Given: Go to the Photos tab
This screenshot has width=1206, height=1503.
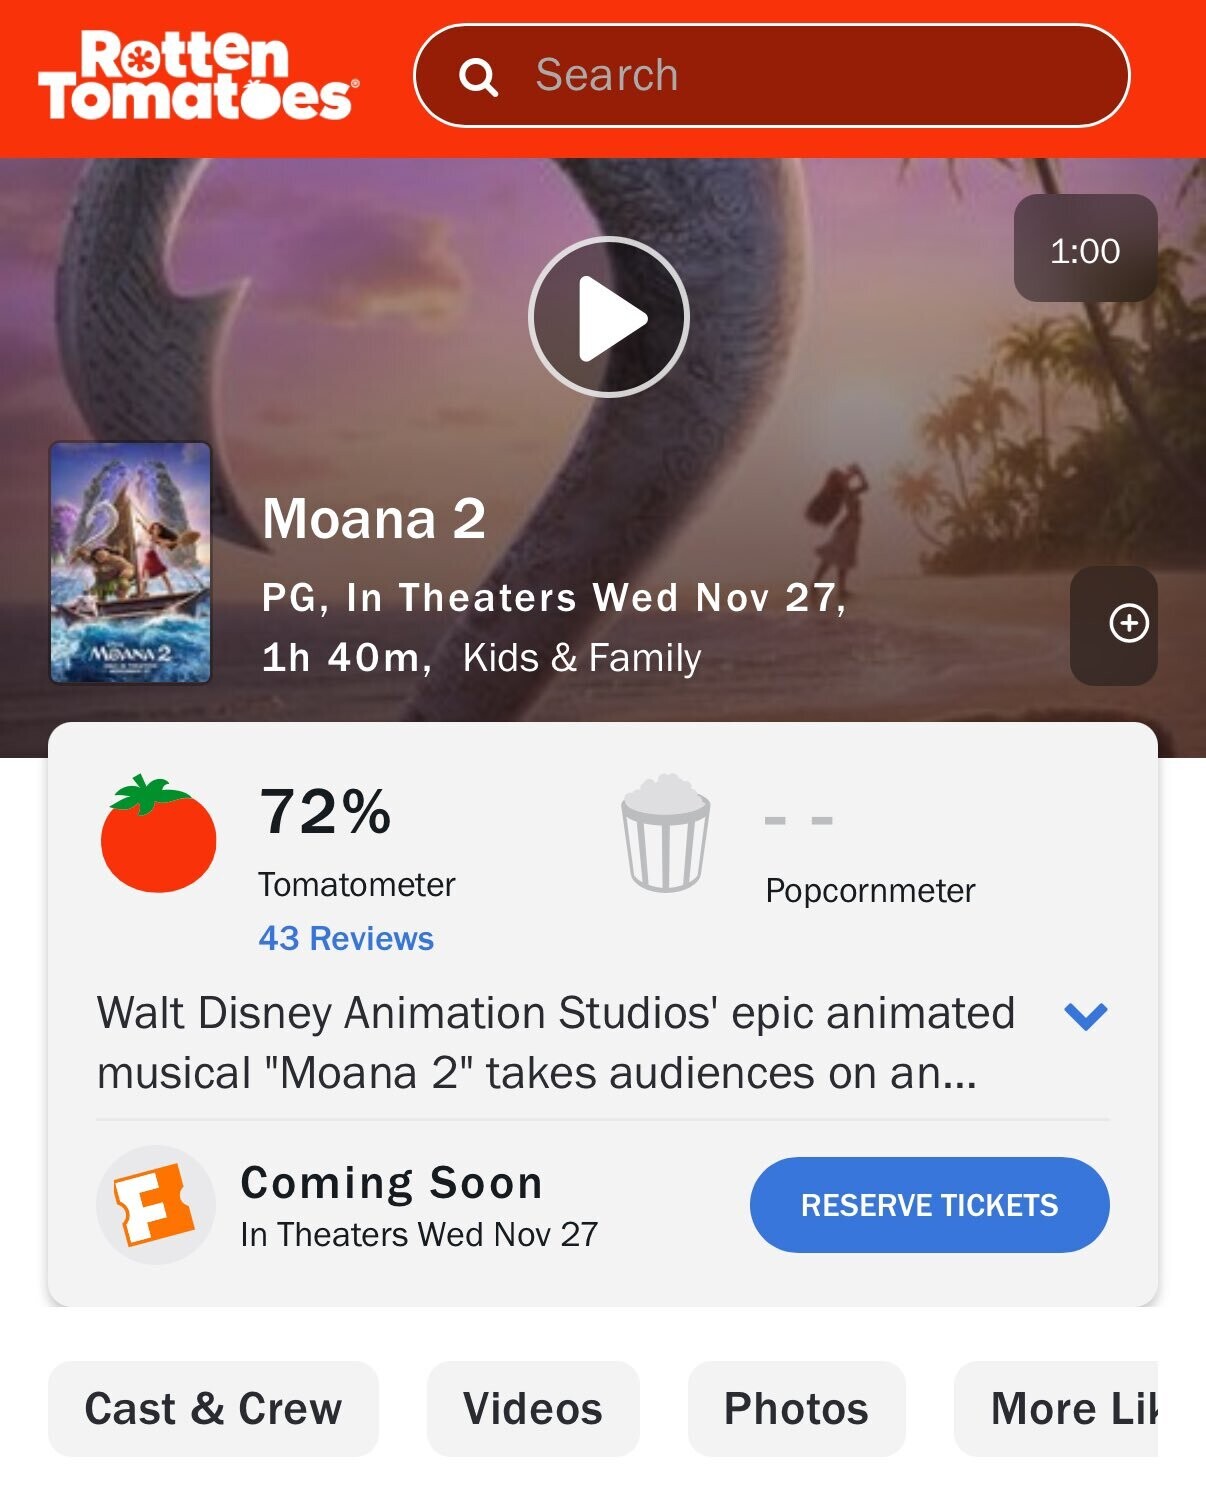Looking at the screenshot, I should (796, 1409).
